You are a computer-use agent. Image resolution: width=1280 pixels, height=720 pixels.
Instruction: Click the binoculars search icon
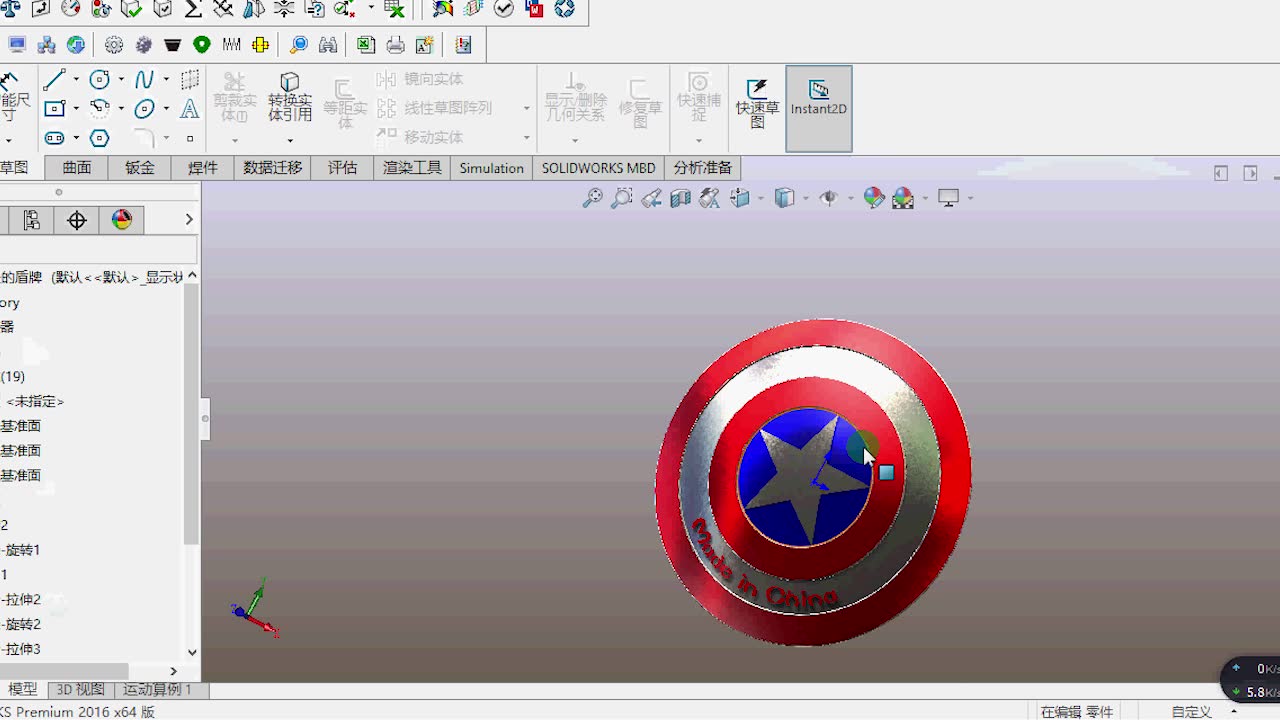(327, 45)
